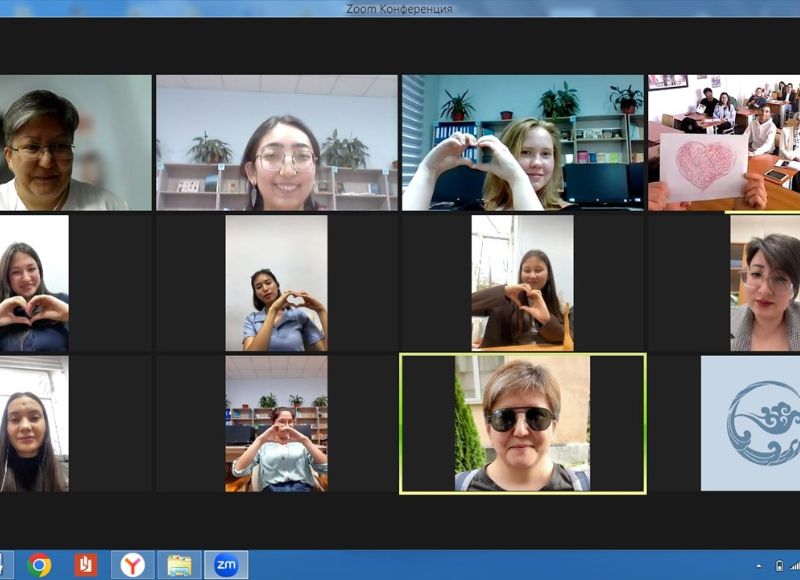Open File Explorer from the taskbar

pos(179,565)
